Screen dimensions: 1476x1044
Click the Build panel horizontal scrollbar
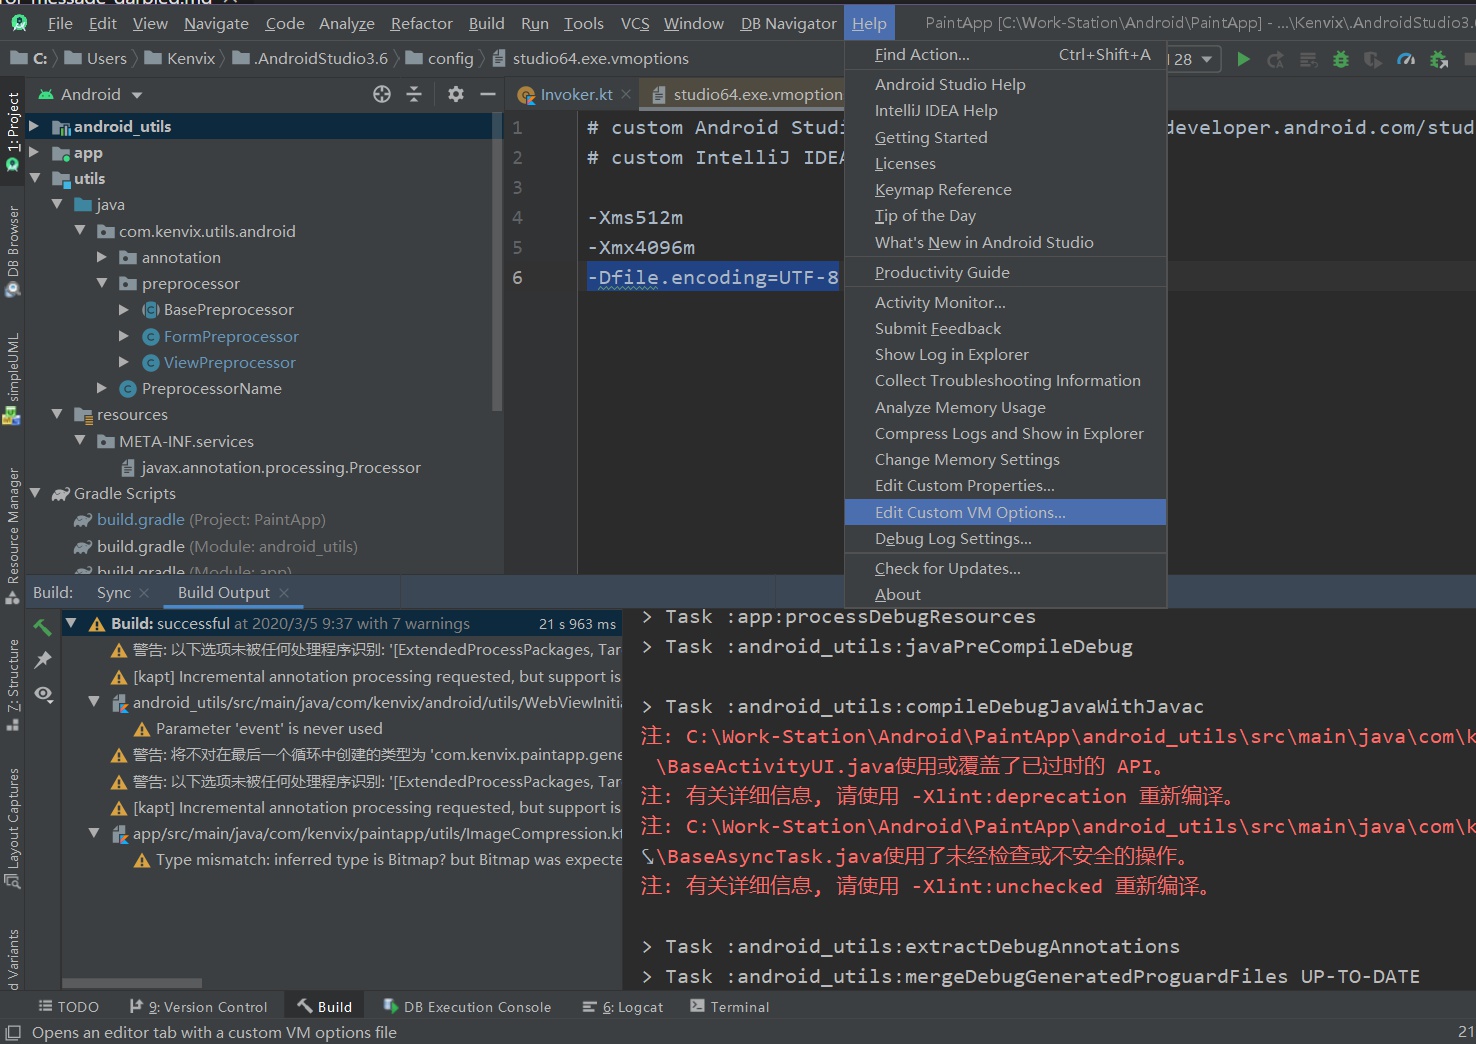point(132,983)
